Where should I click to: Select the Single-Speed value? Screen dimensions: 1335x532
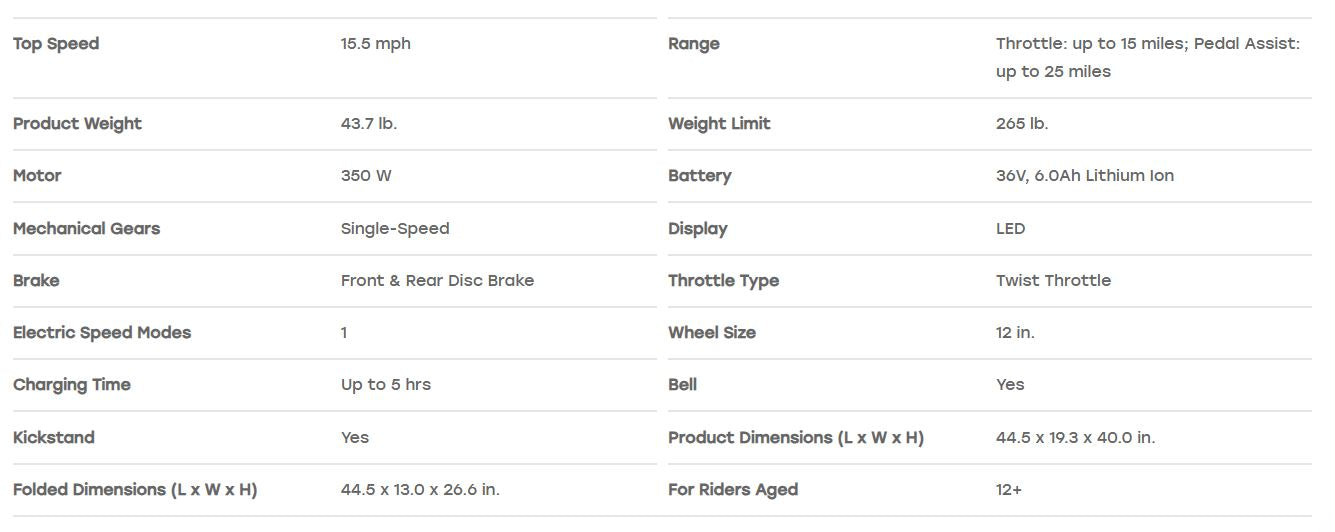click(395, 229)
